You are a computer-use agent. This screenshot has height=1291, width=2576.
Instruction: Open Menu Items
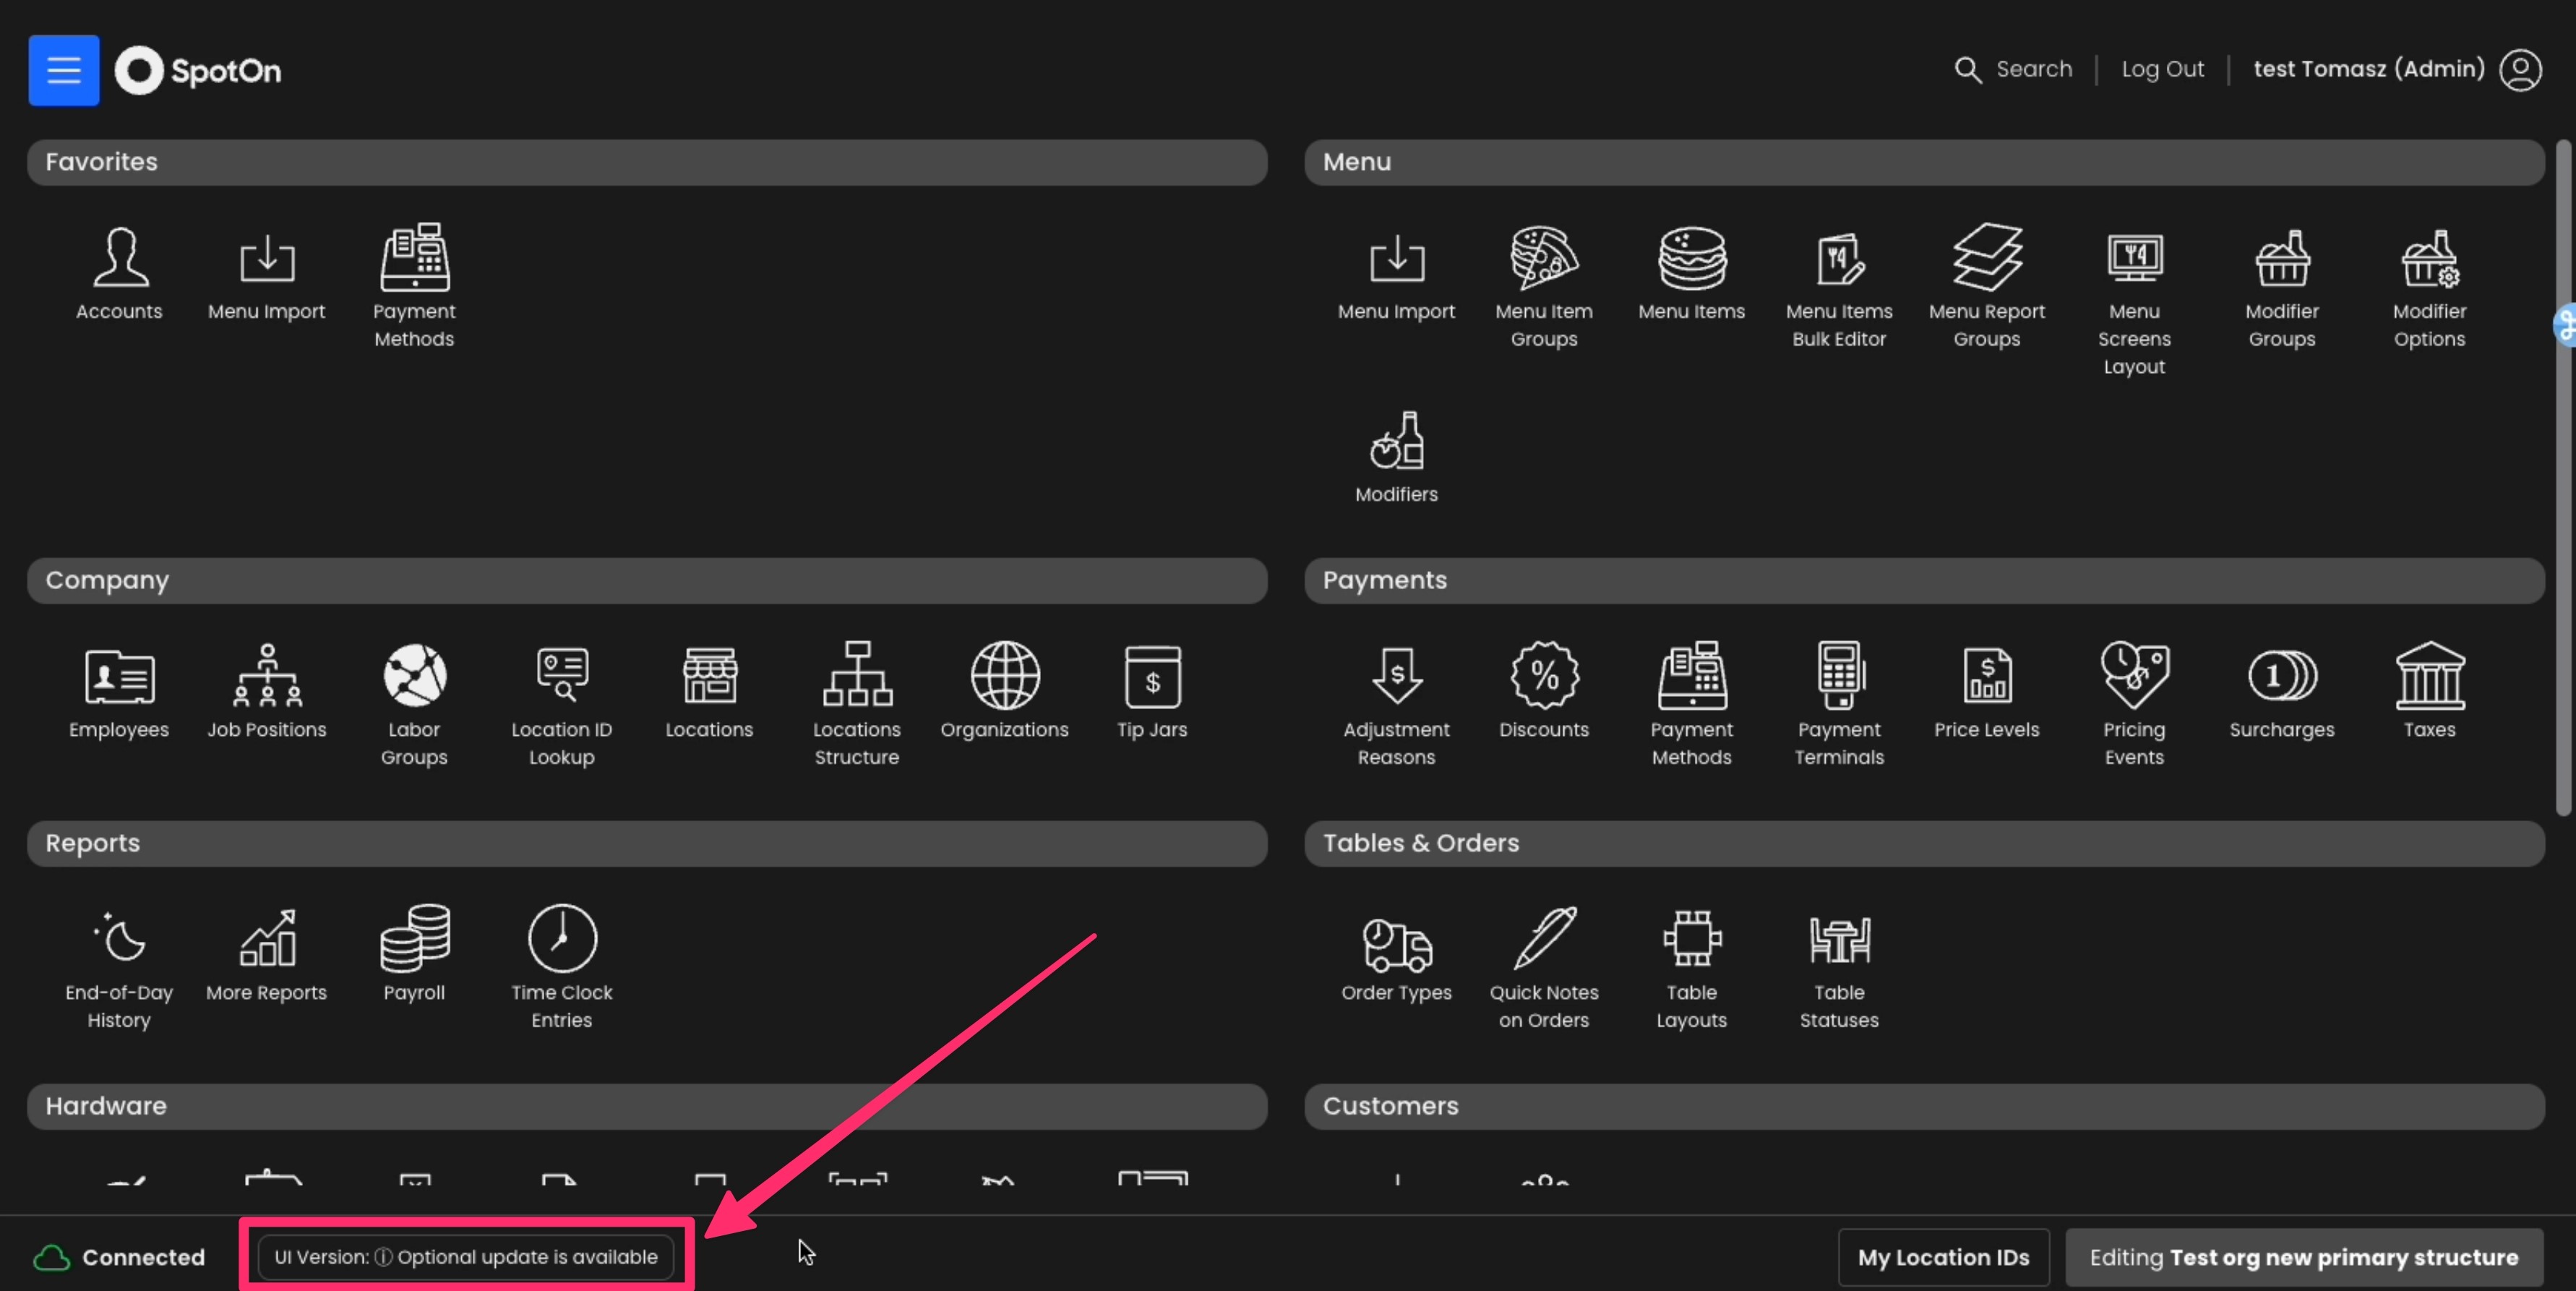tap(1691, 273)
